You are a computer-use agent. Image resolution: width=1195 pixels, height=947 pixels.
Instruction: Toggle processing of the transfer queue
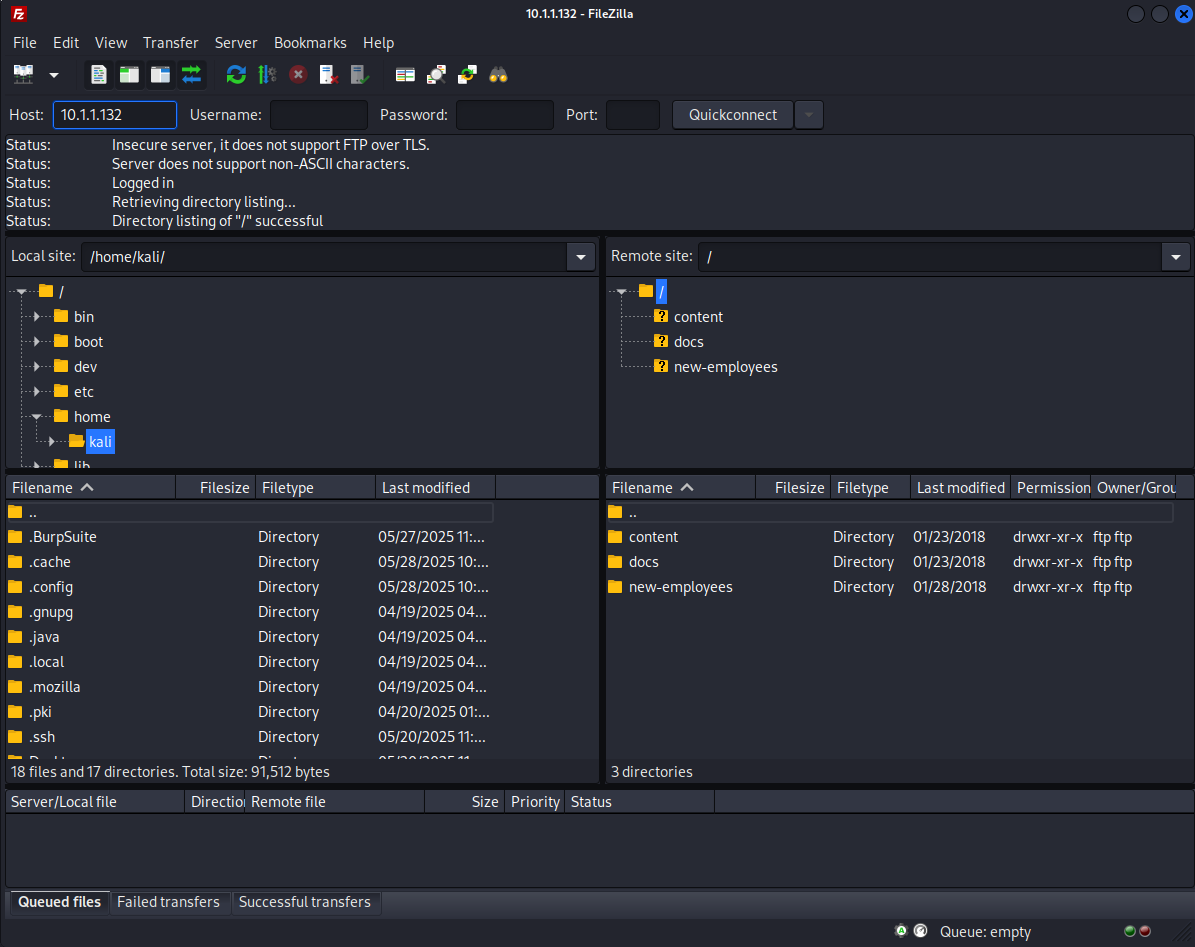[267, 74]
